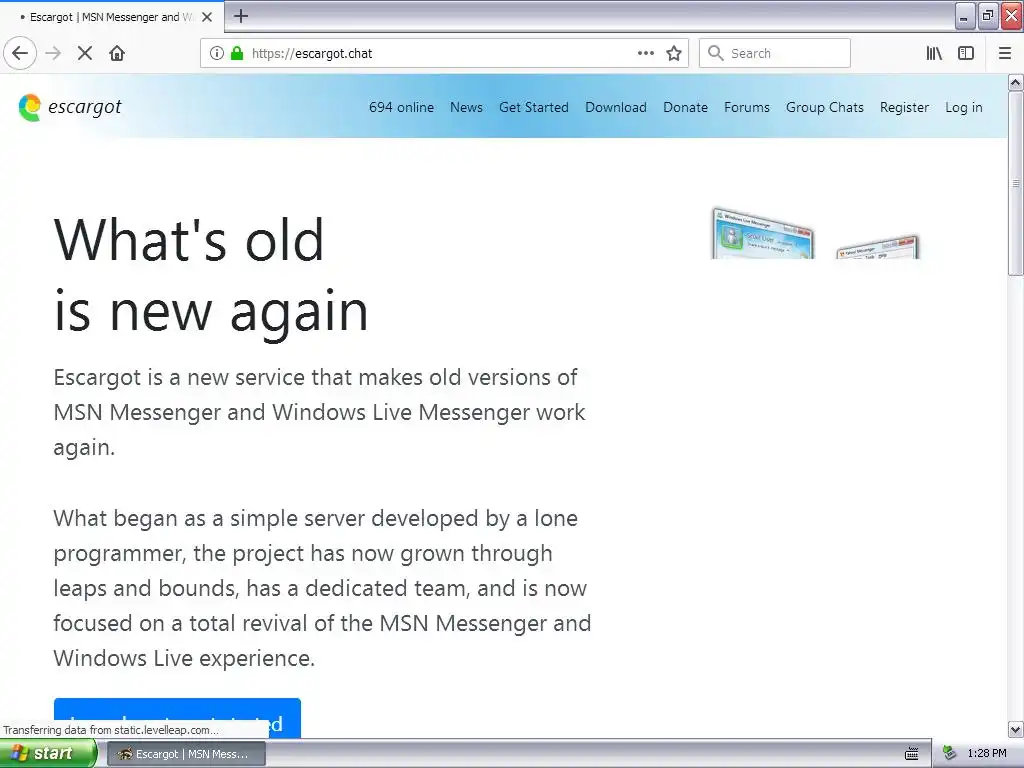The width and height of the screenshot is (1024, 768).
Task: Click the Escargot taskbar button
Action: click(x=186, y=754)
